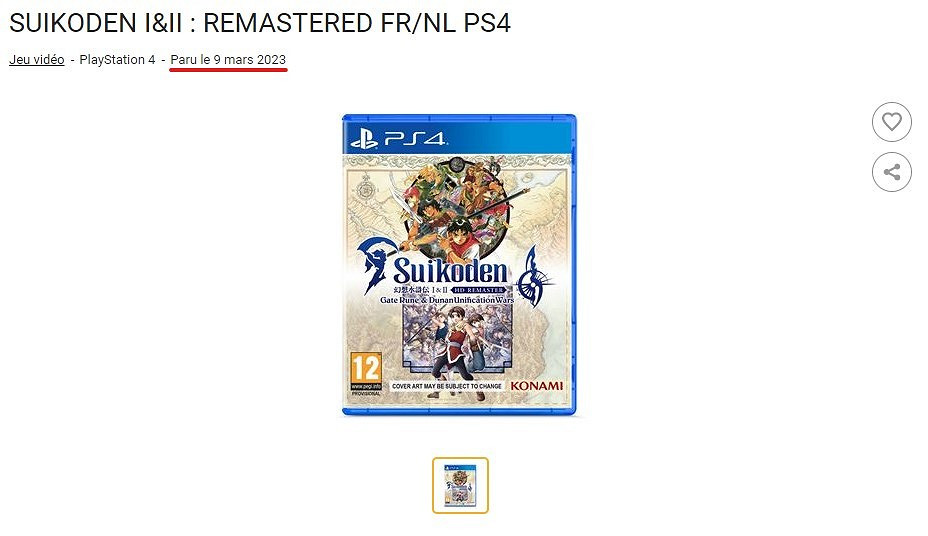Click the red KONAMI logo on the cover
Screen dimensions: 928x536
tap(537, 386)
